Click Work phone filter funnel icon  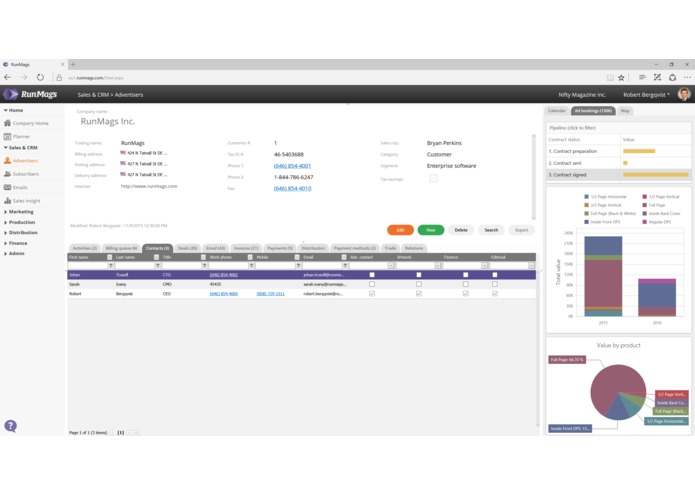251,265
